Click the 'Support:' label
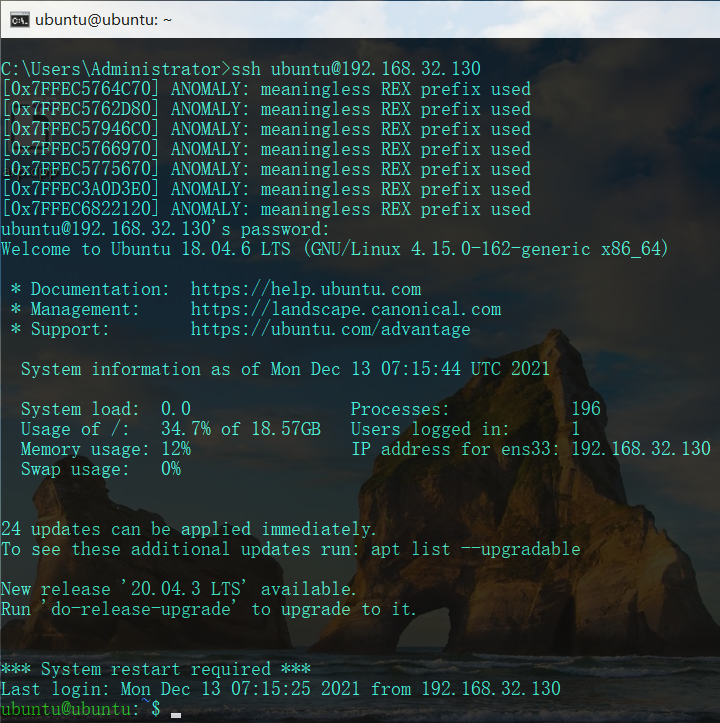720x723 pixels. [x=70, y=329]
